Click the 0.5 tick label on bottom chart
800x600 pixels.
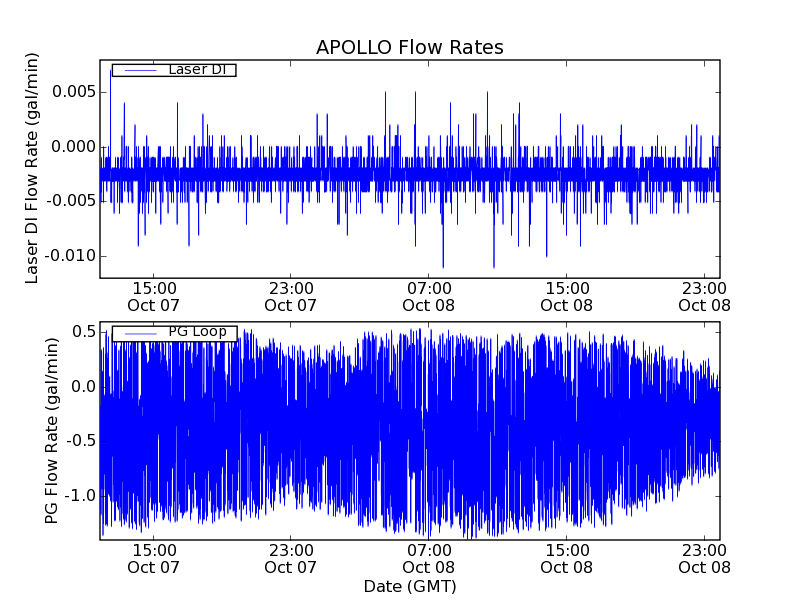pos(84,332)
